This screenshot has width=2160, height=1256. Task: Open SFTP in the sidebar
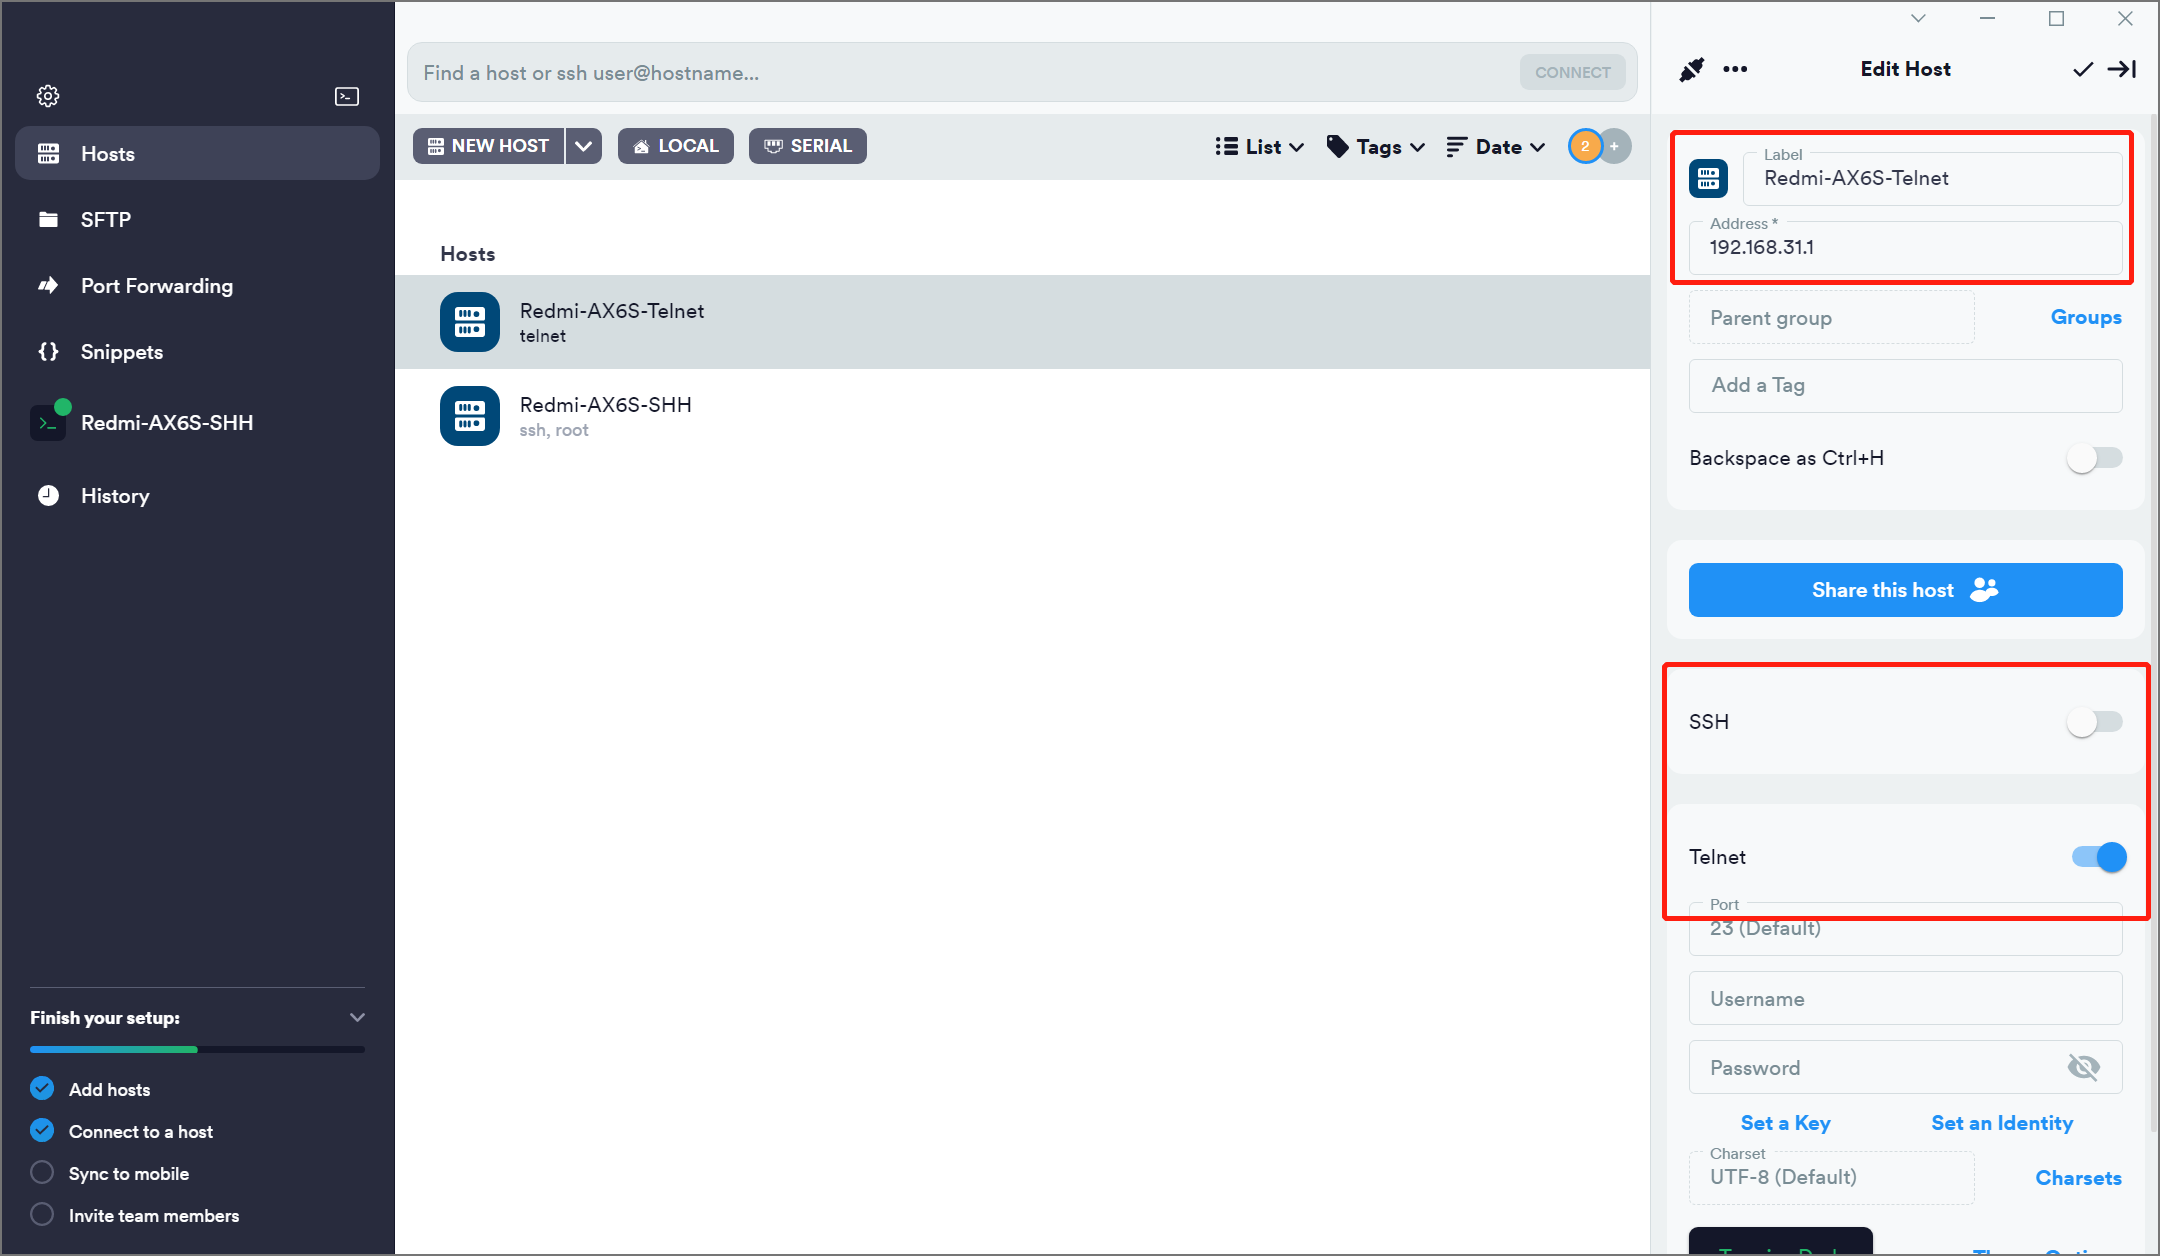[x=105, y=220]
